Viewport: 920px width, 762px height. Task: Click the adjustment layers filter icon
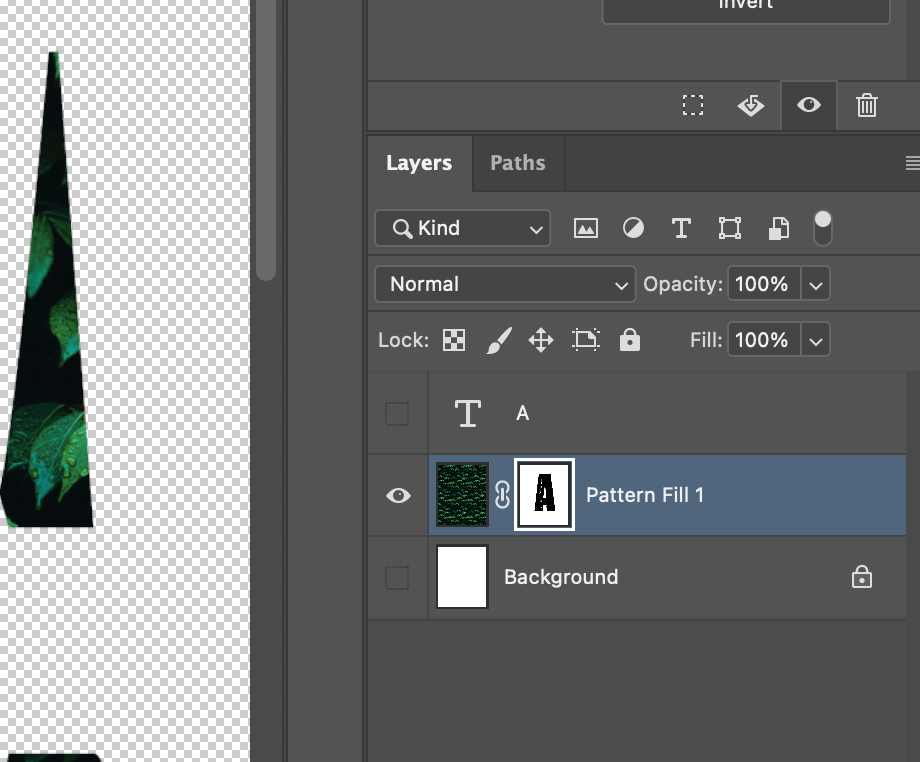tap(633, 228)
